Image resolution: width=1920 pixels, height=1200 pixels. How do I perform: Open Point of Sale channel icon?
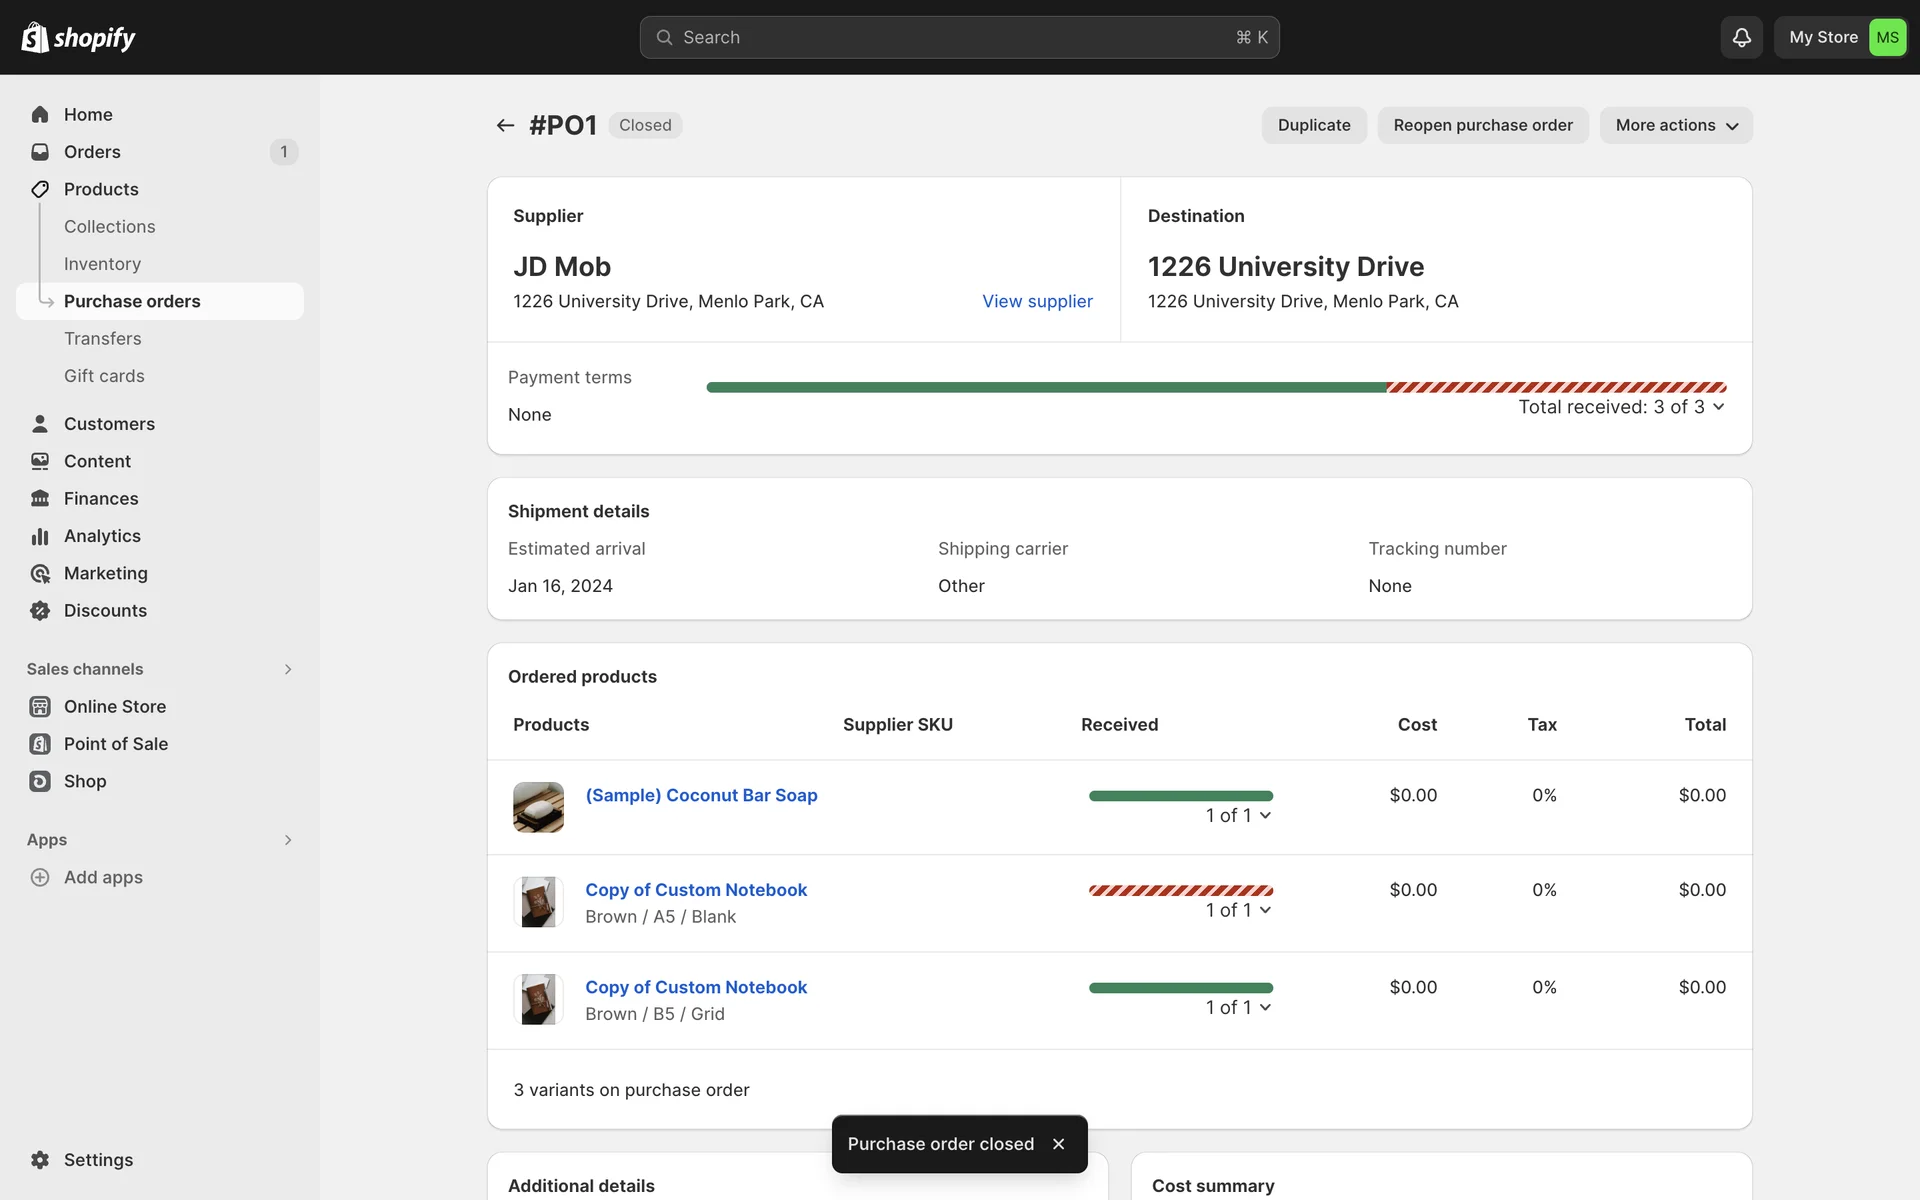point(40,744)
